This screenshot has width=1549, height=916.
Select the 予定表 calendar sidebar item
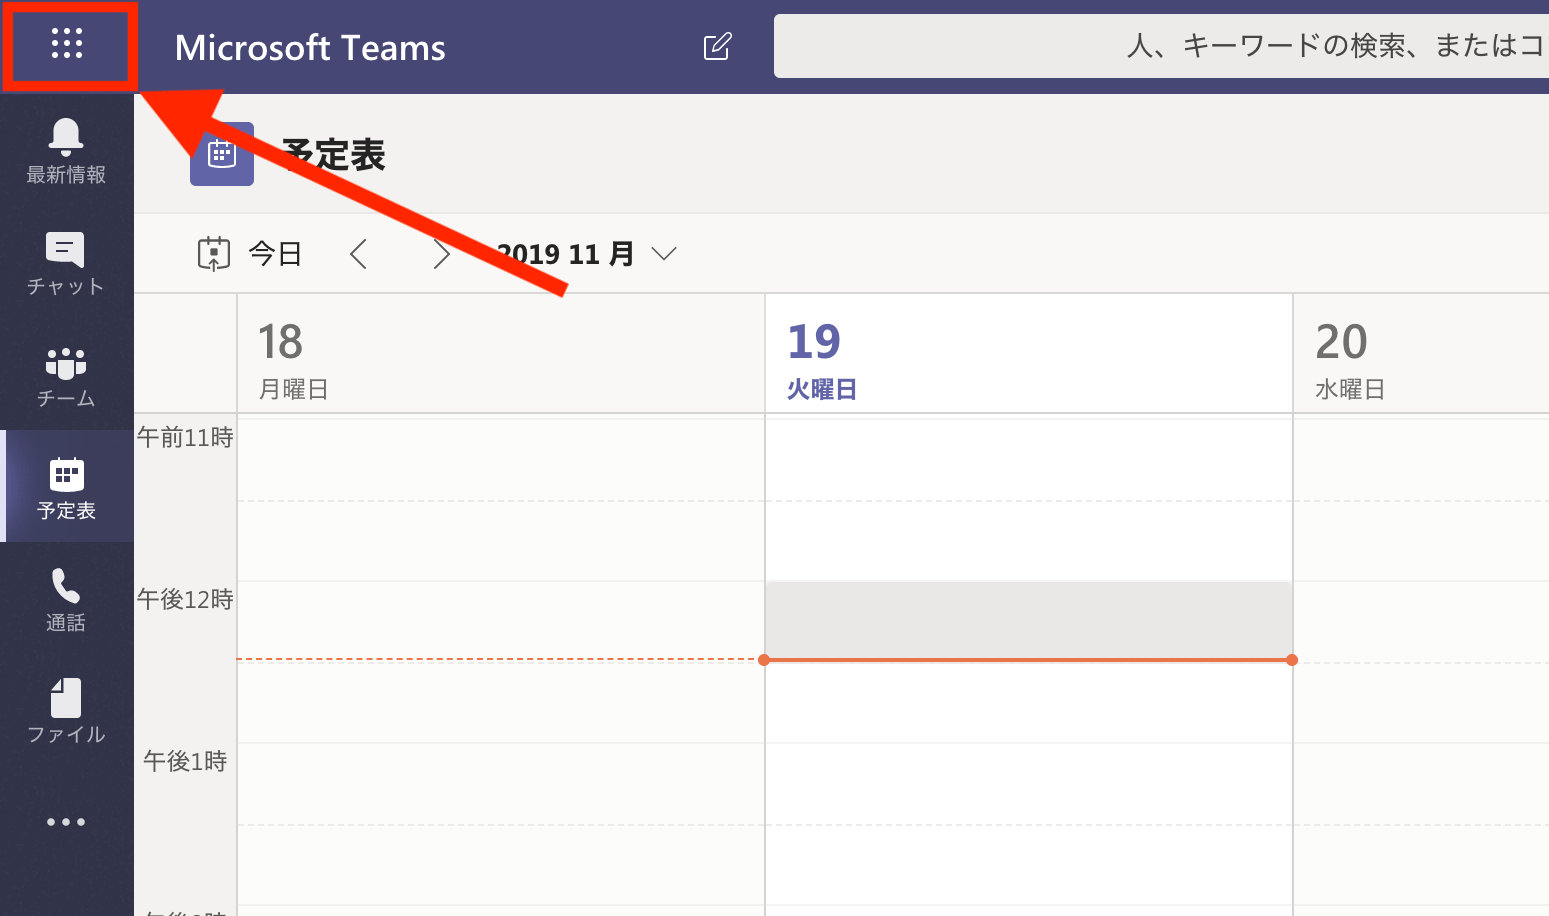pyautogui.click(x=68, y=487)
